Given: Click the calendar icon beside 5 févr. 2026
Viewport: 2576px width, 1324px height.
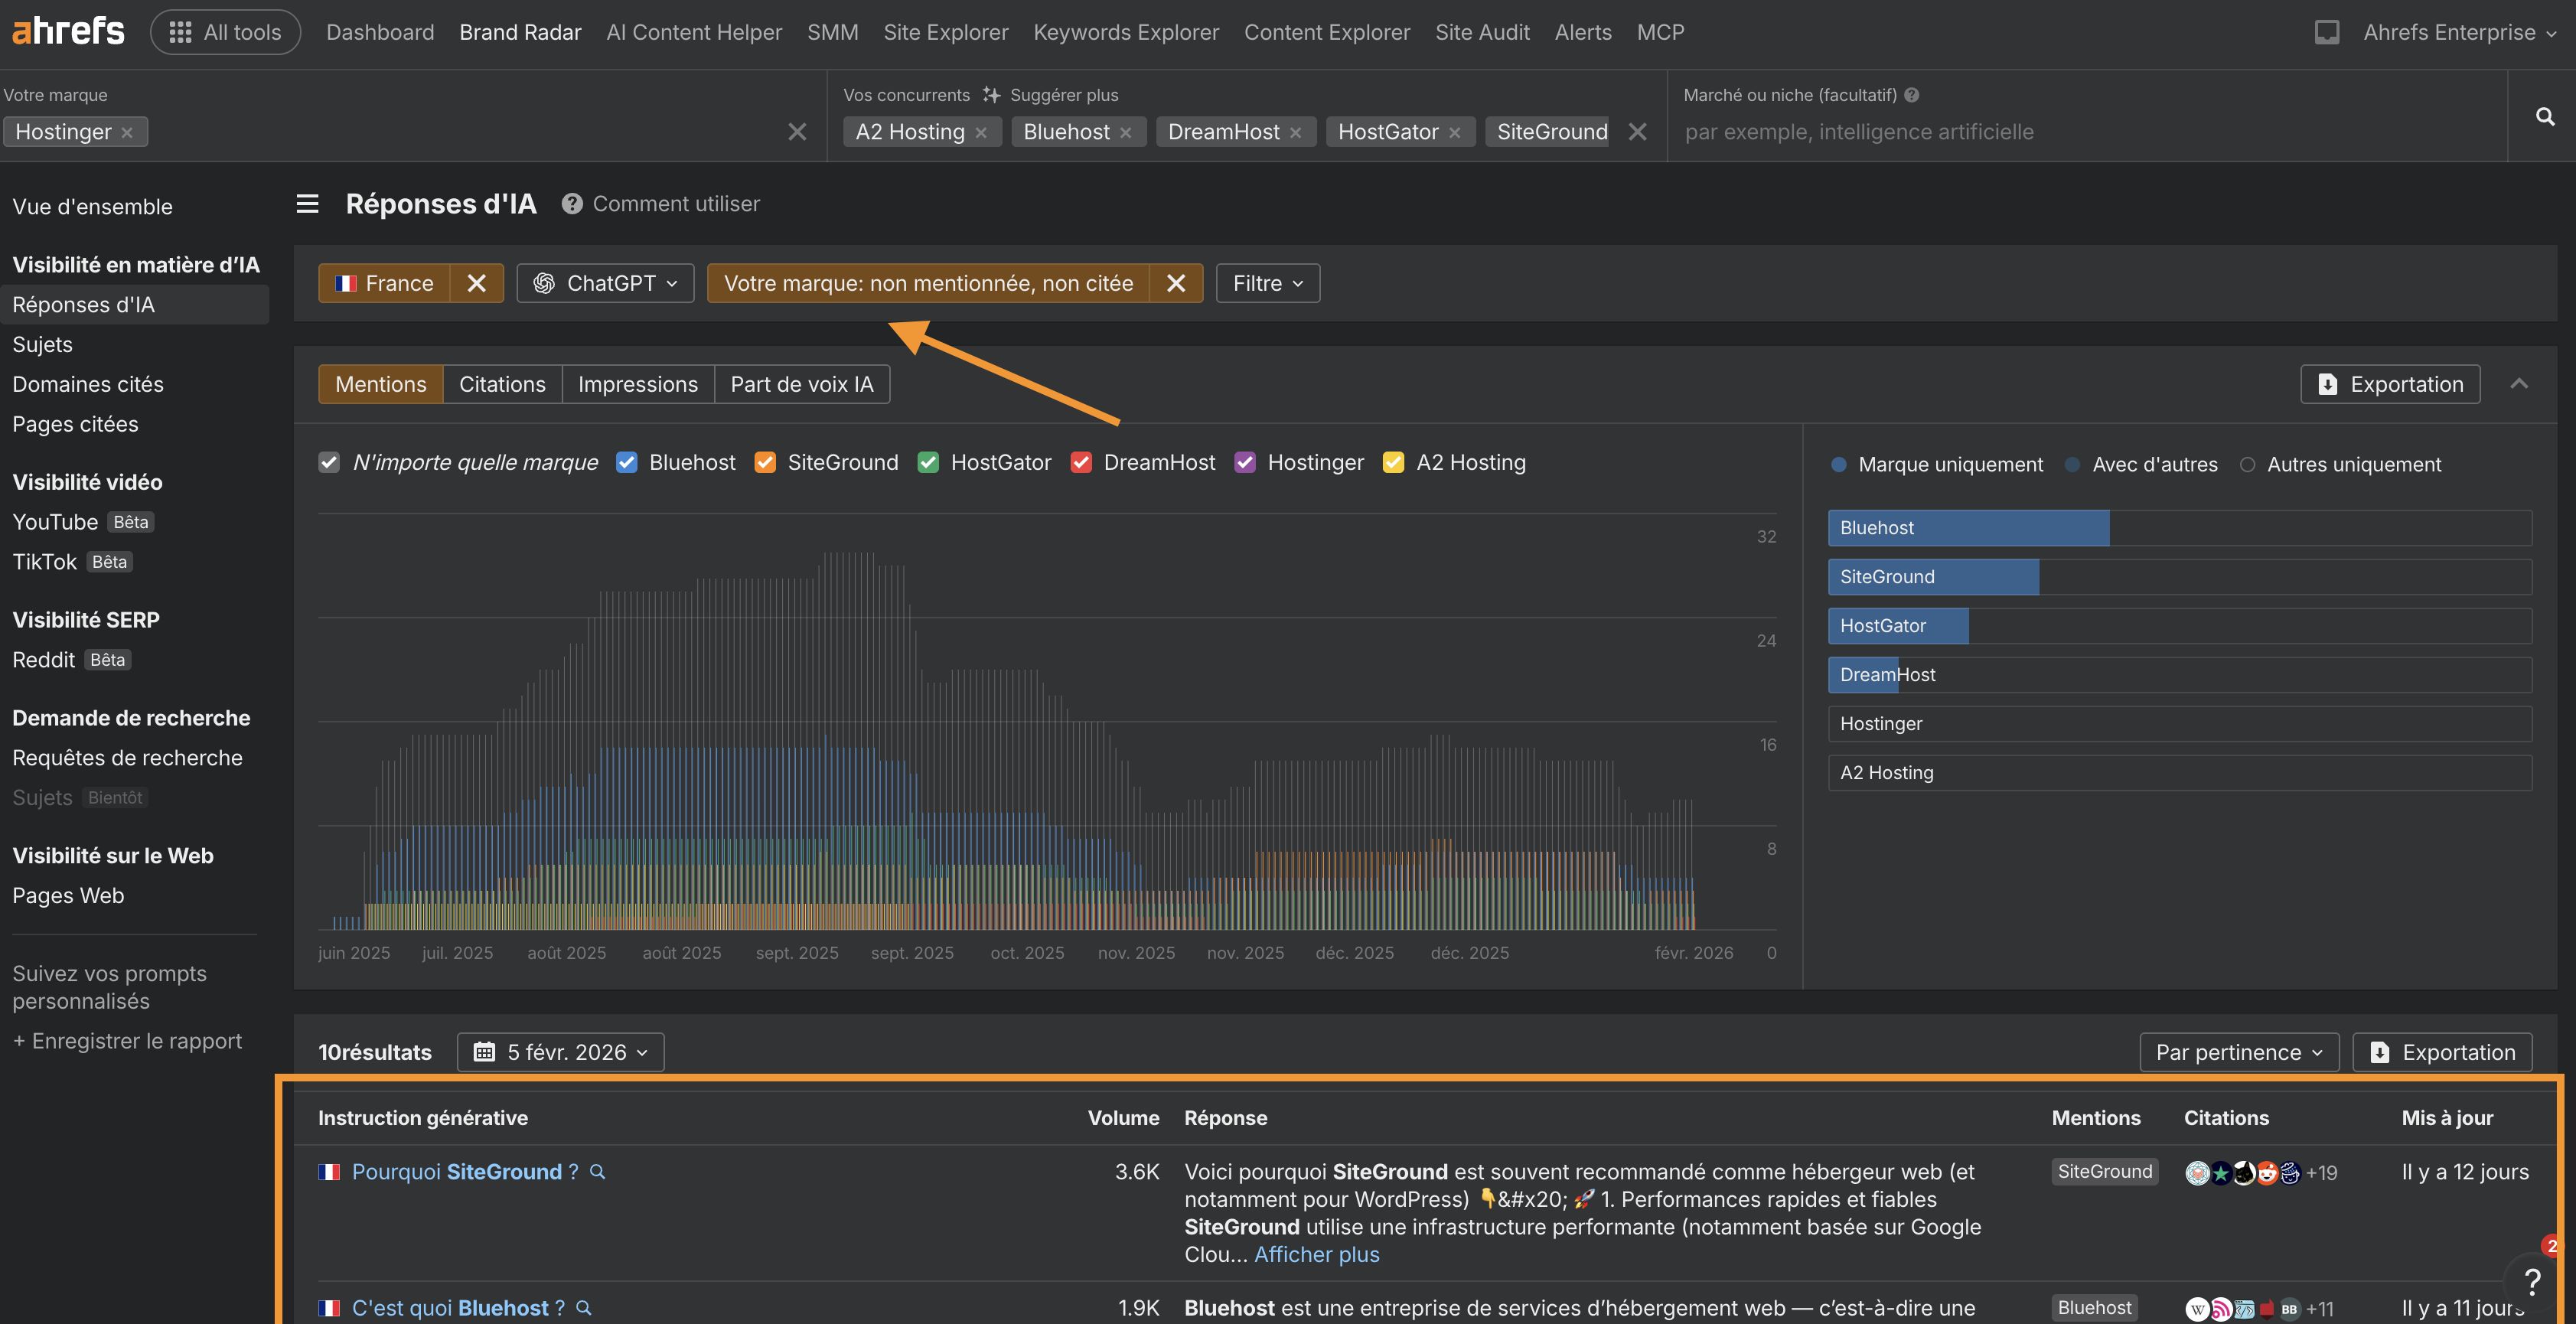Looking at the screenshot, I should point(485,1051).
